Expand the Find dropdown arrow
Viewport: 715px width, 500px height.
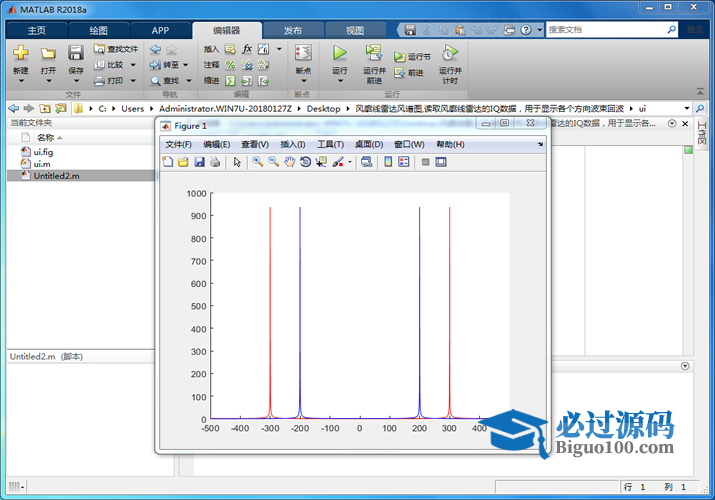189,81
